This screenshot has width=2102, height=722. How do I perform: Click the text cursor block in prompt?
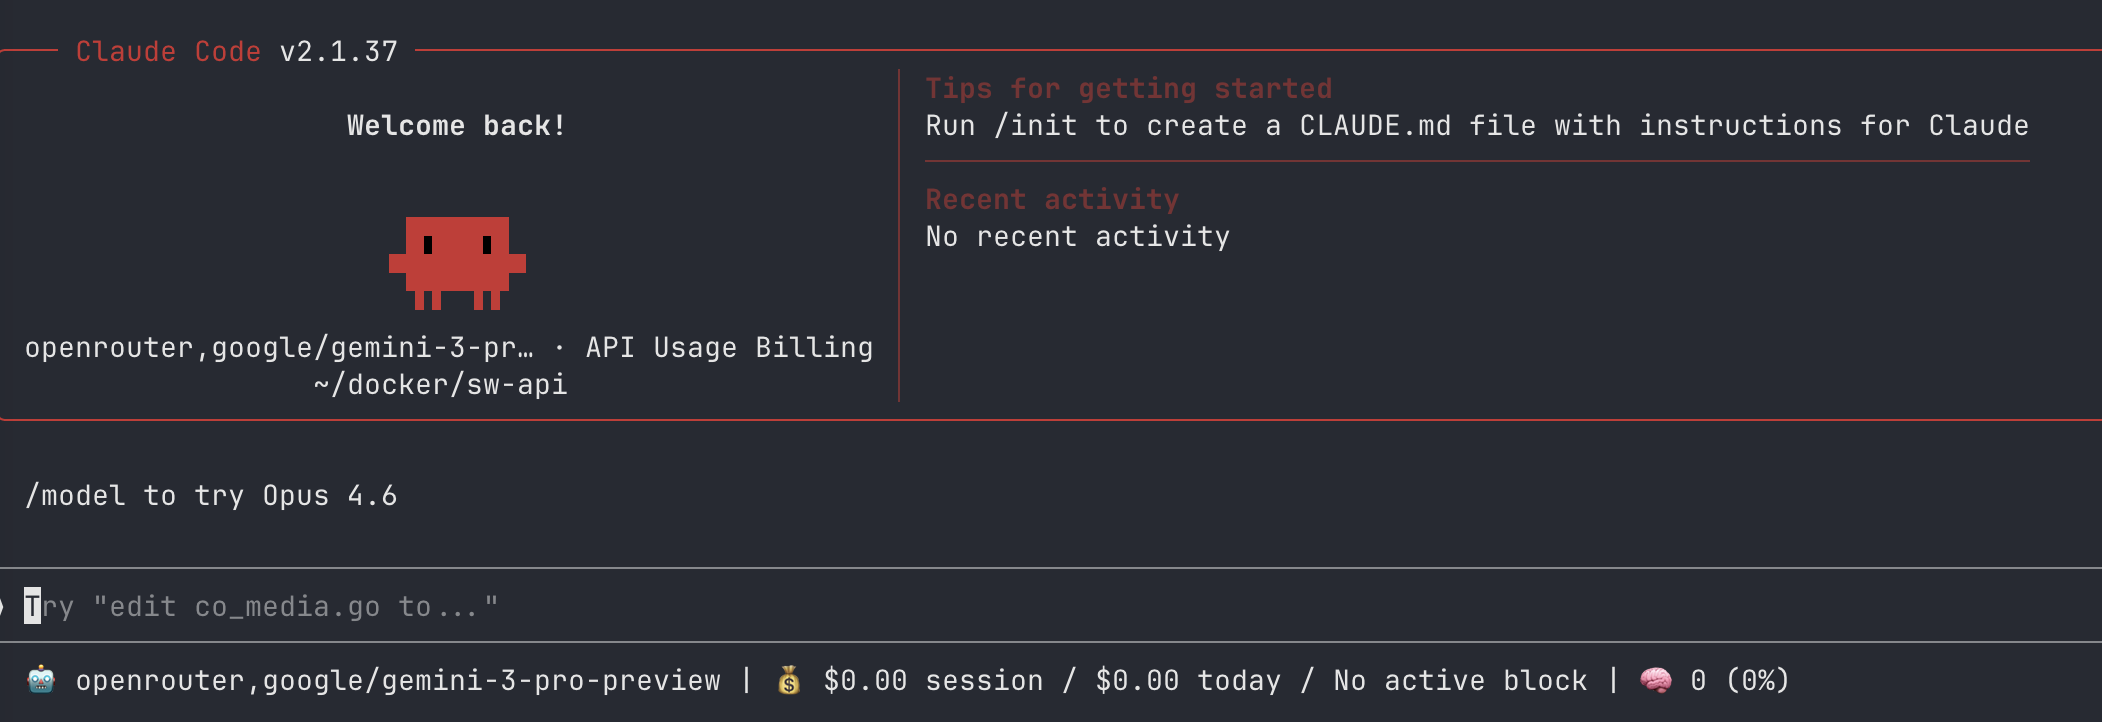pos(33,606)
